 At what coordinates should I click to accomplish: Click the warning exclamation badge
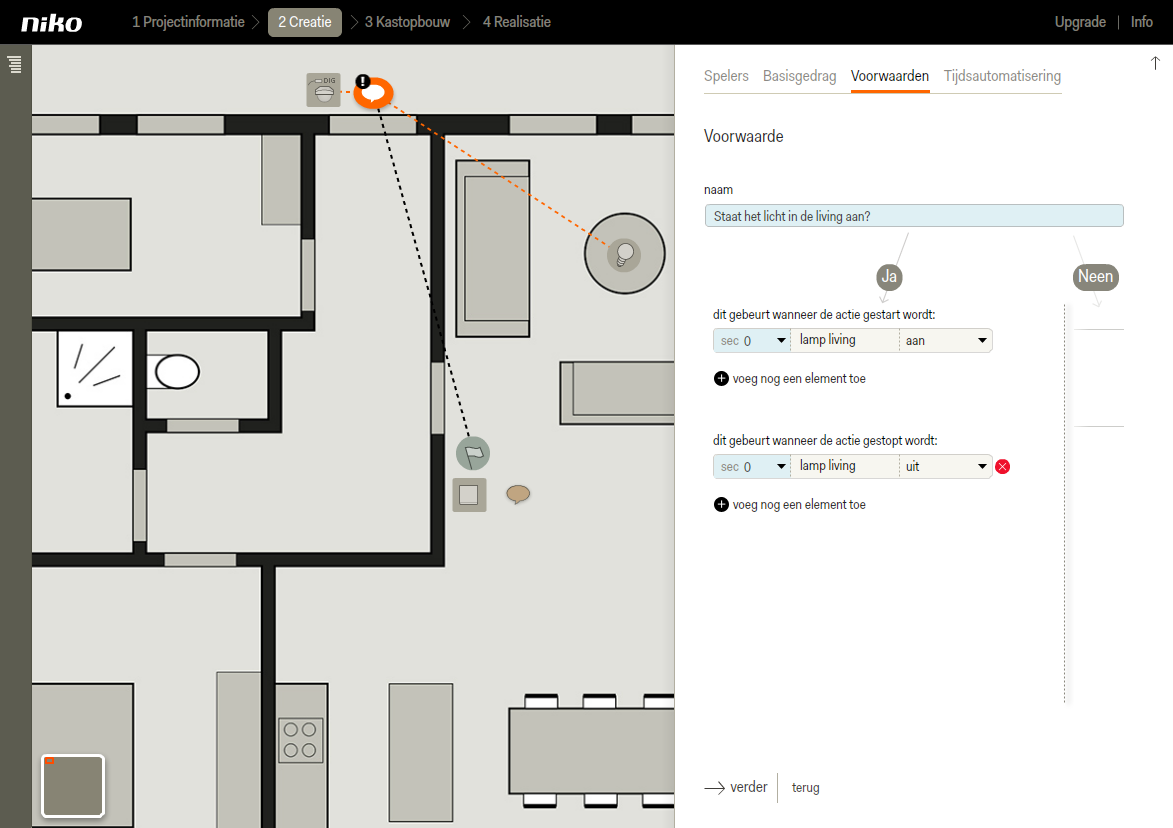pos(363,81)
